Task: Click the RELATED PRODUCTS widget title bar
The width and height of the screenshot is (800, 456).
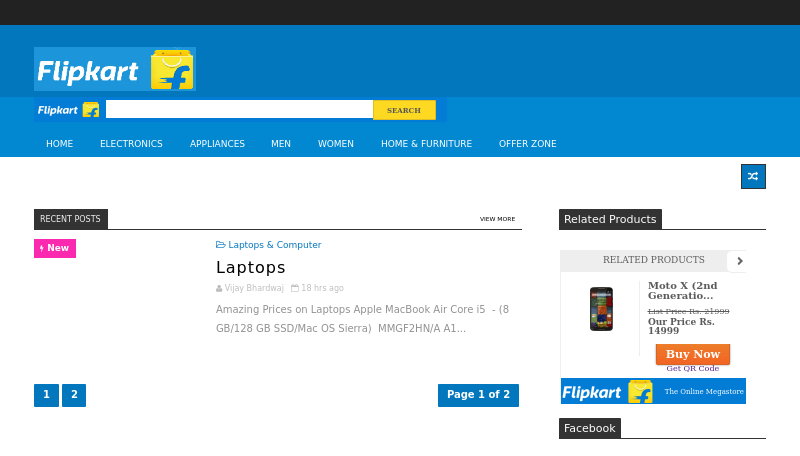Action: pyautogui.click(x=653, y=260)
